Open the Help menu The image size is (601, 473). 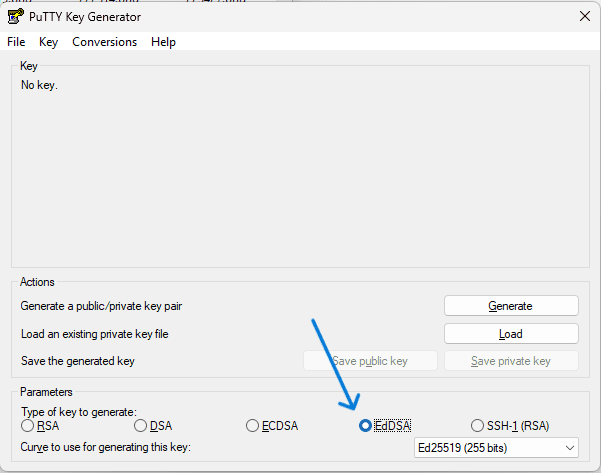(x=163, y=42)
